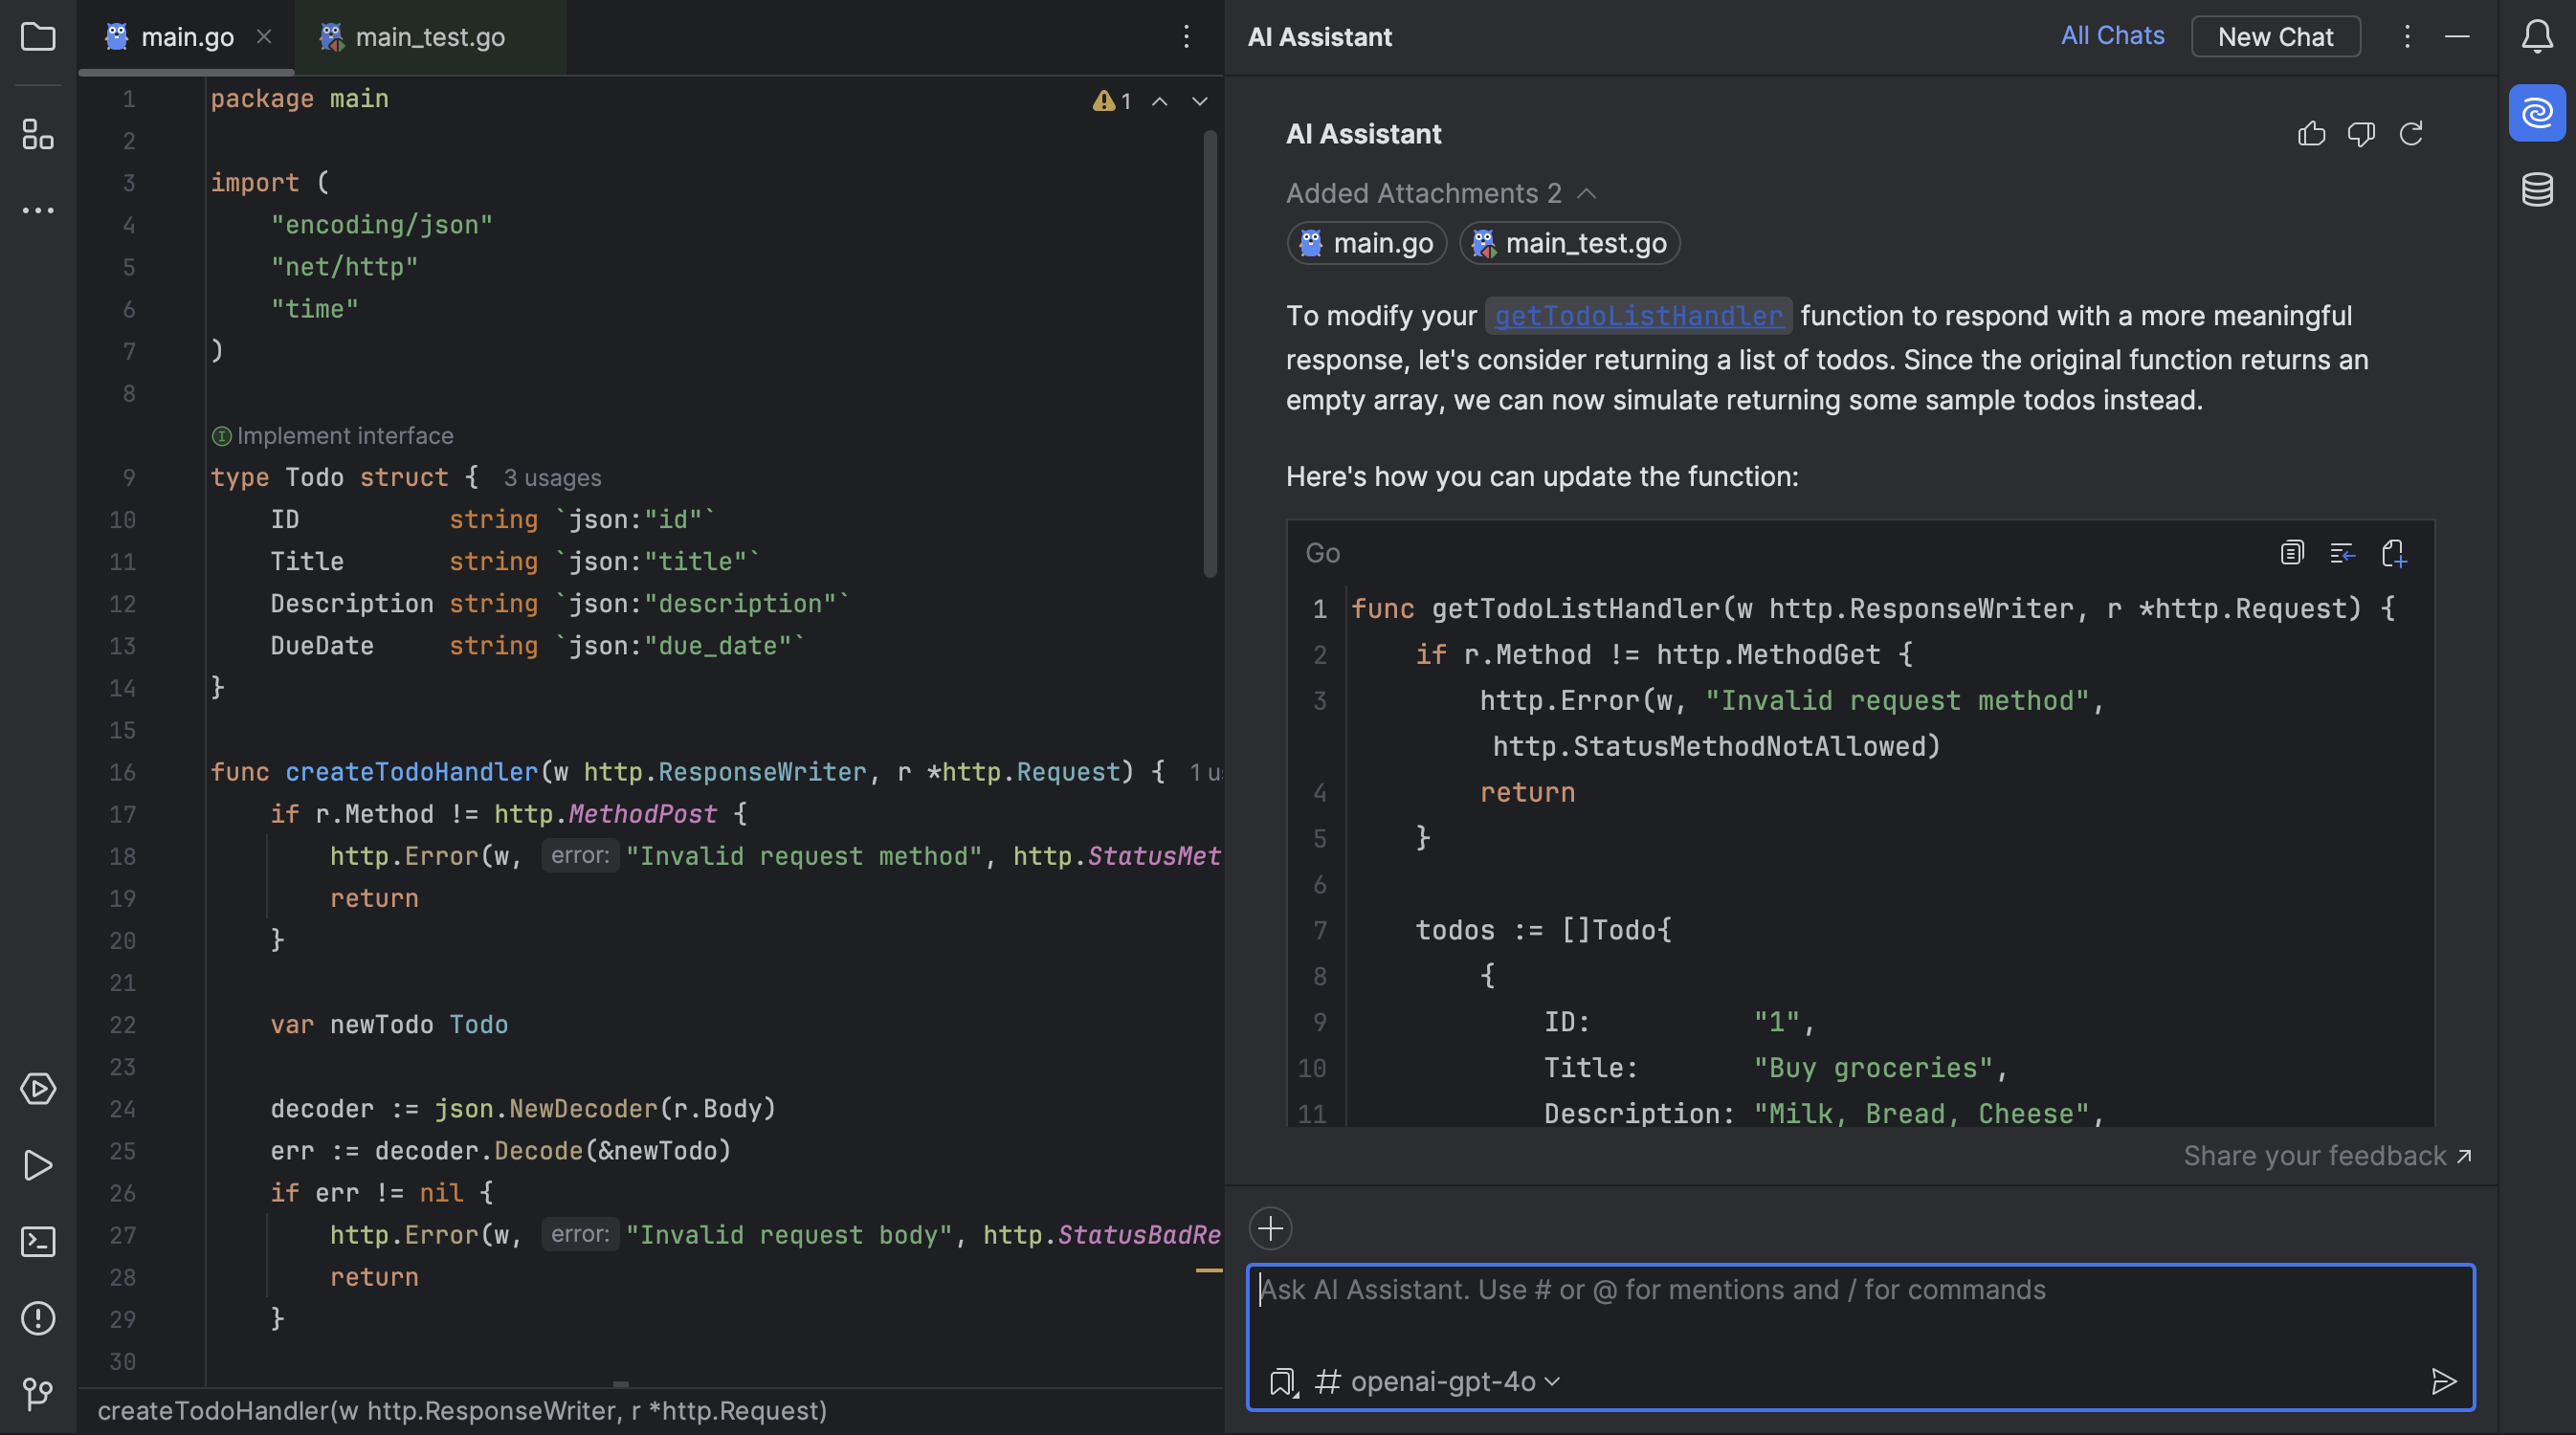Click the New Chat button
Screen dimensions: 2576x1435
(x=2275, y=37)
